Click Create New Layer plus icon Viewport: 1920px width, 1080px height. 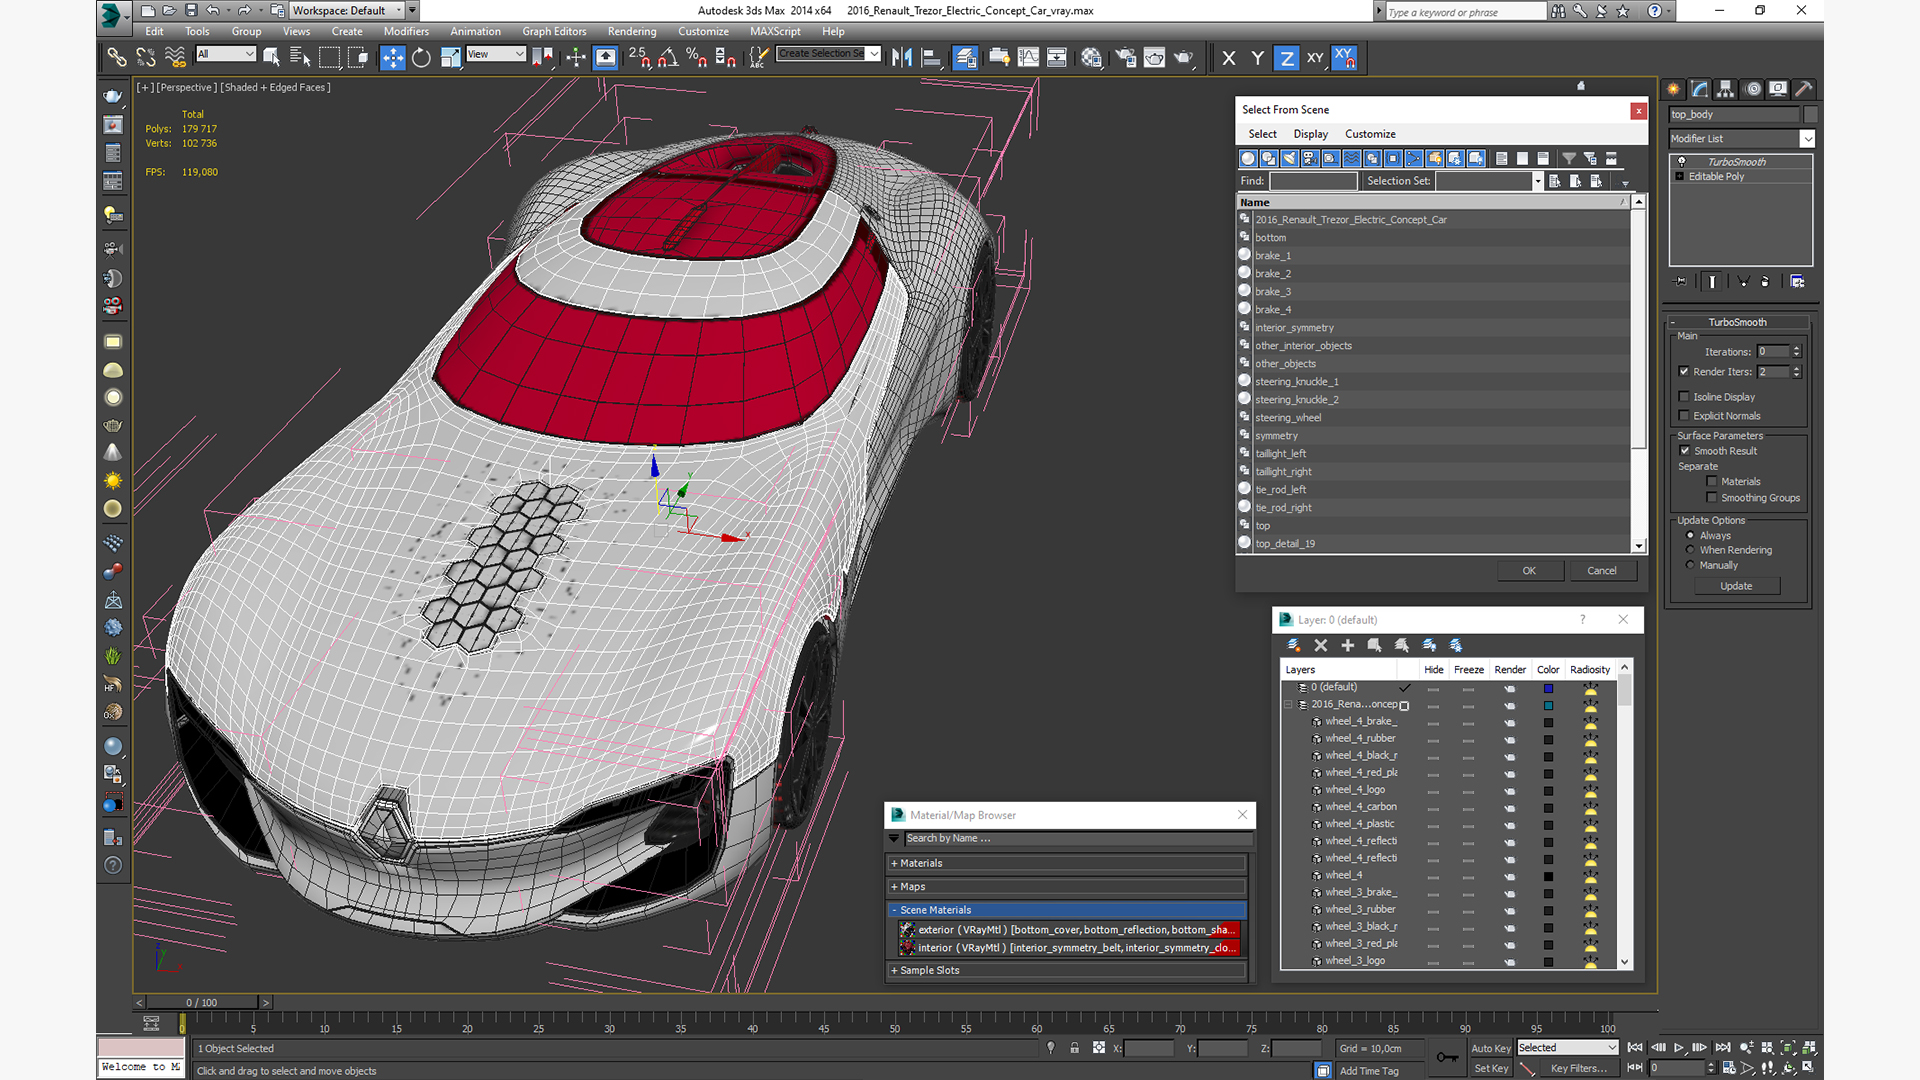(1347, 646)
